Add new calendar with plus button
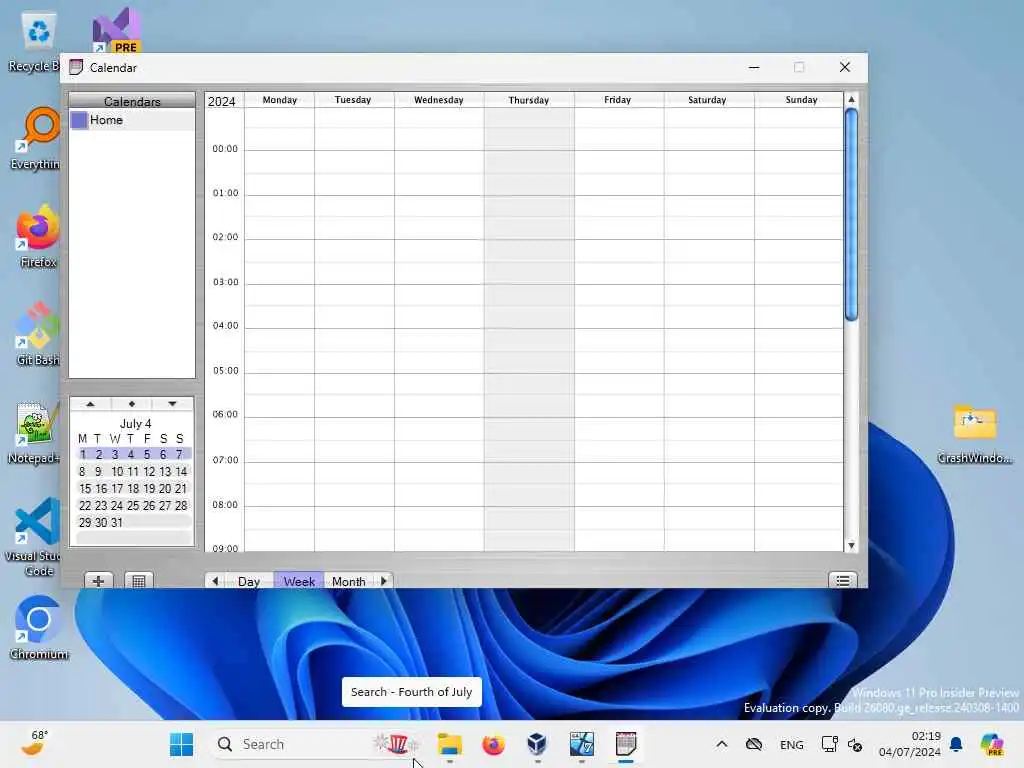This screenshot has height=768, width=1024. click(99, 581)
